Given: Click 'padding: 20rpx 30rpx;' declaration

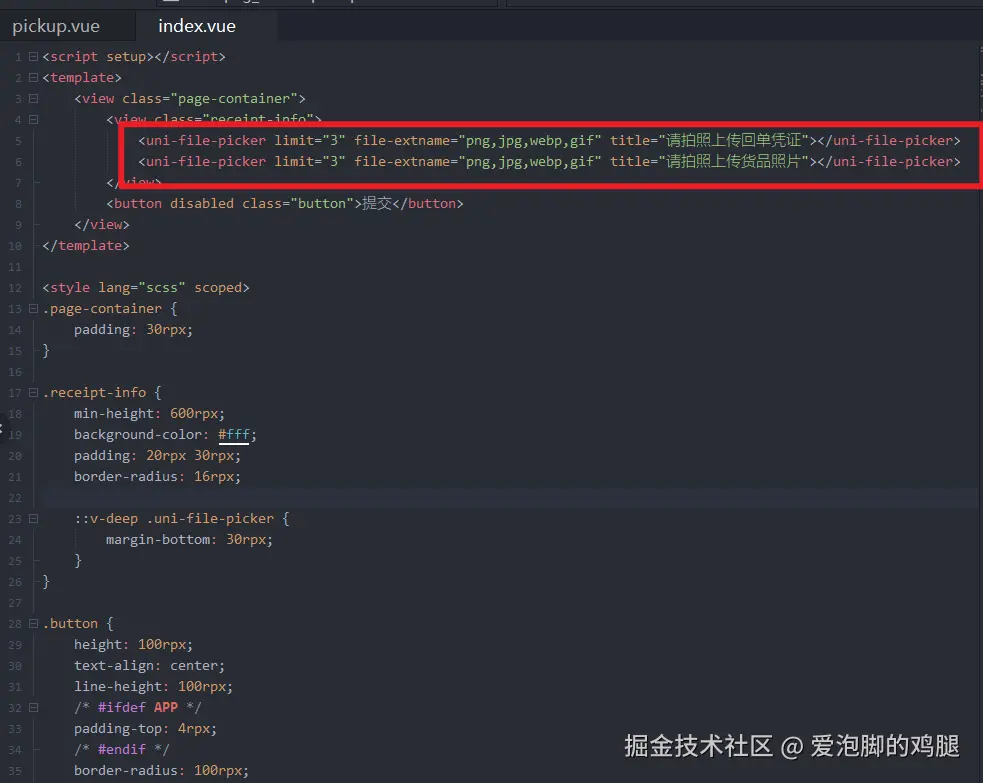Looking at the screenshot, I should (x=157, y=456).
